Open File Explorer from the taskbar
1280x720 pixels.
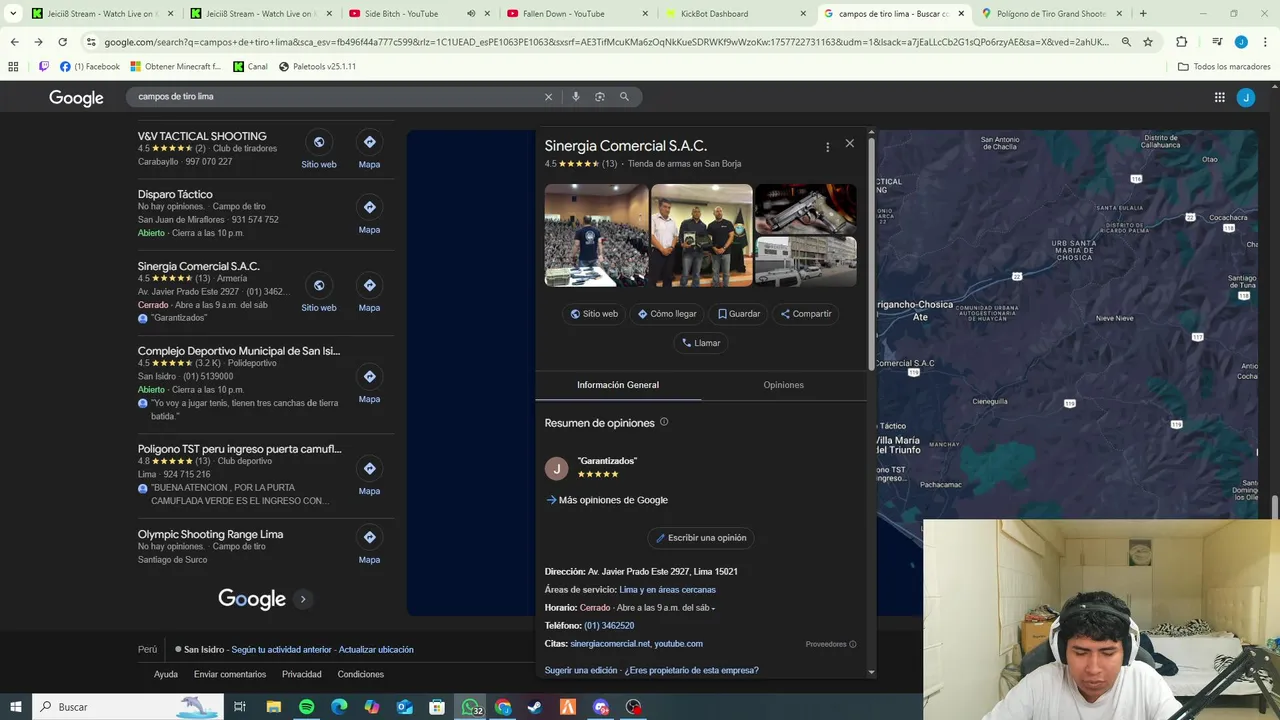[273, 707]
